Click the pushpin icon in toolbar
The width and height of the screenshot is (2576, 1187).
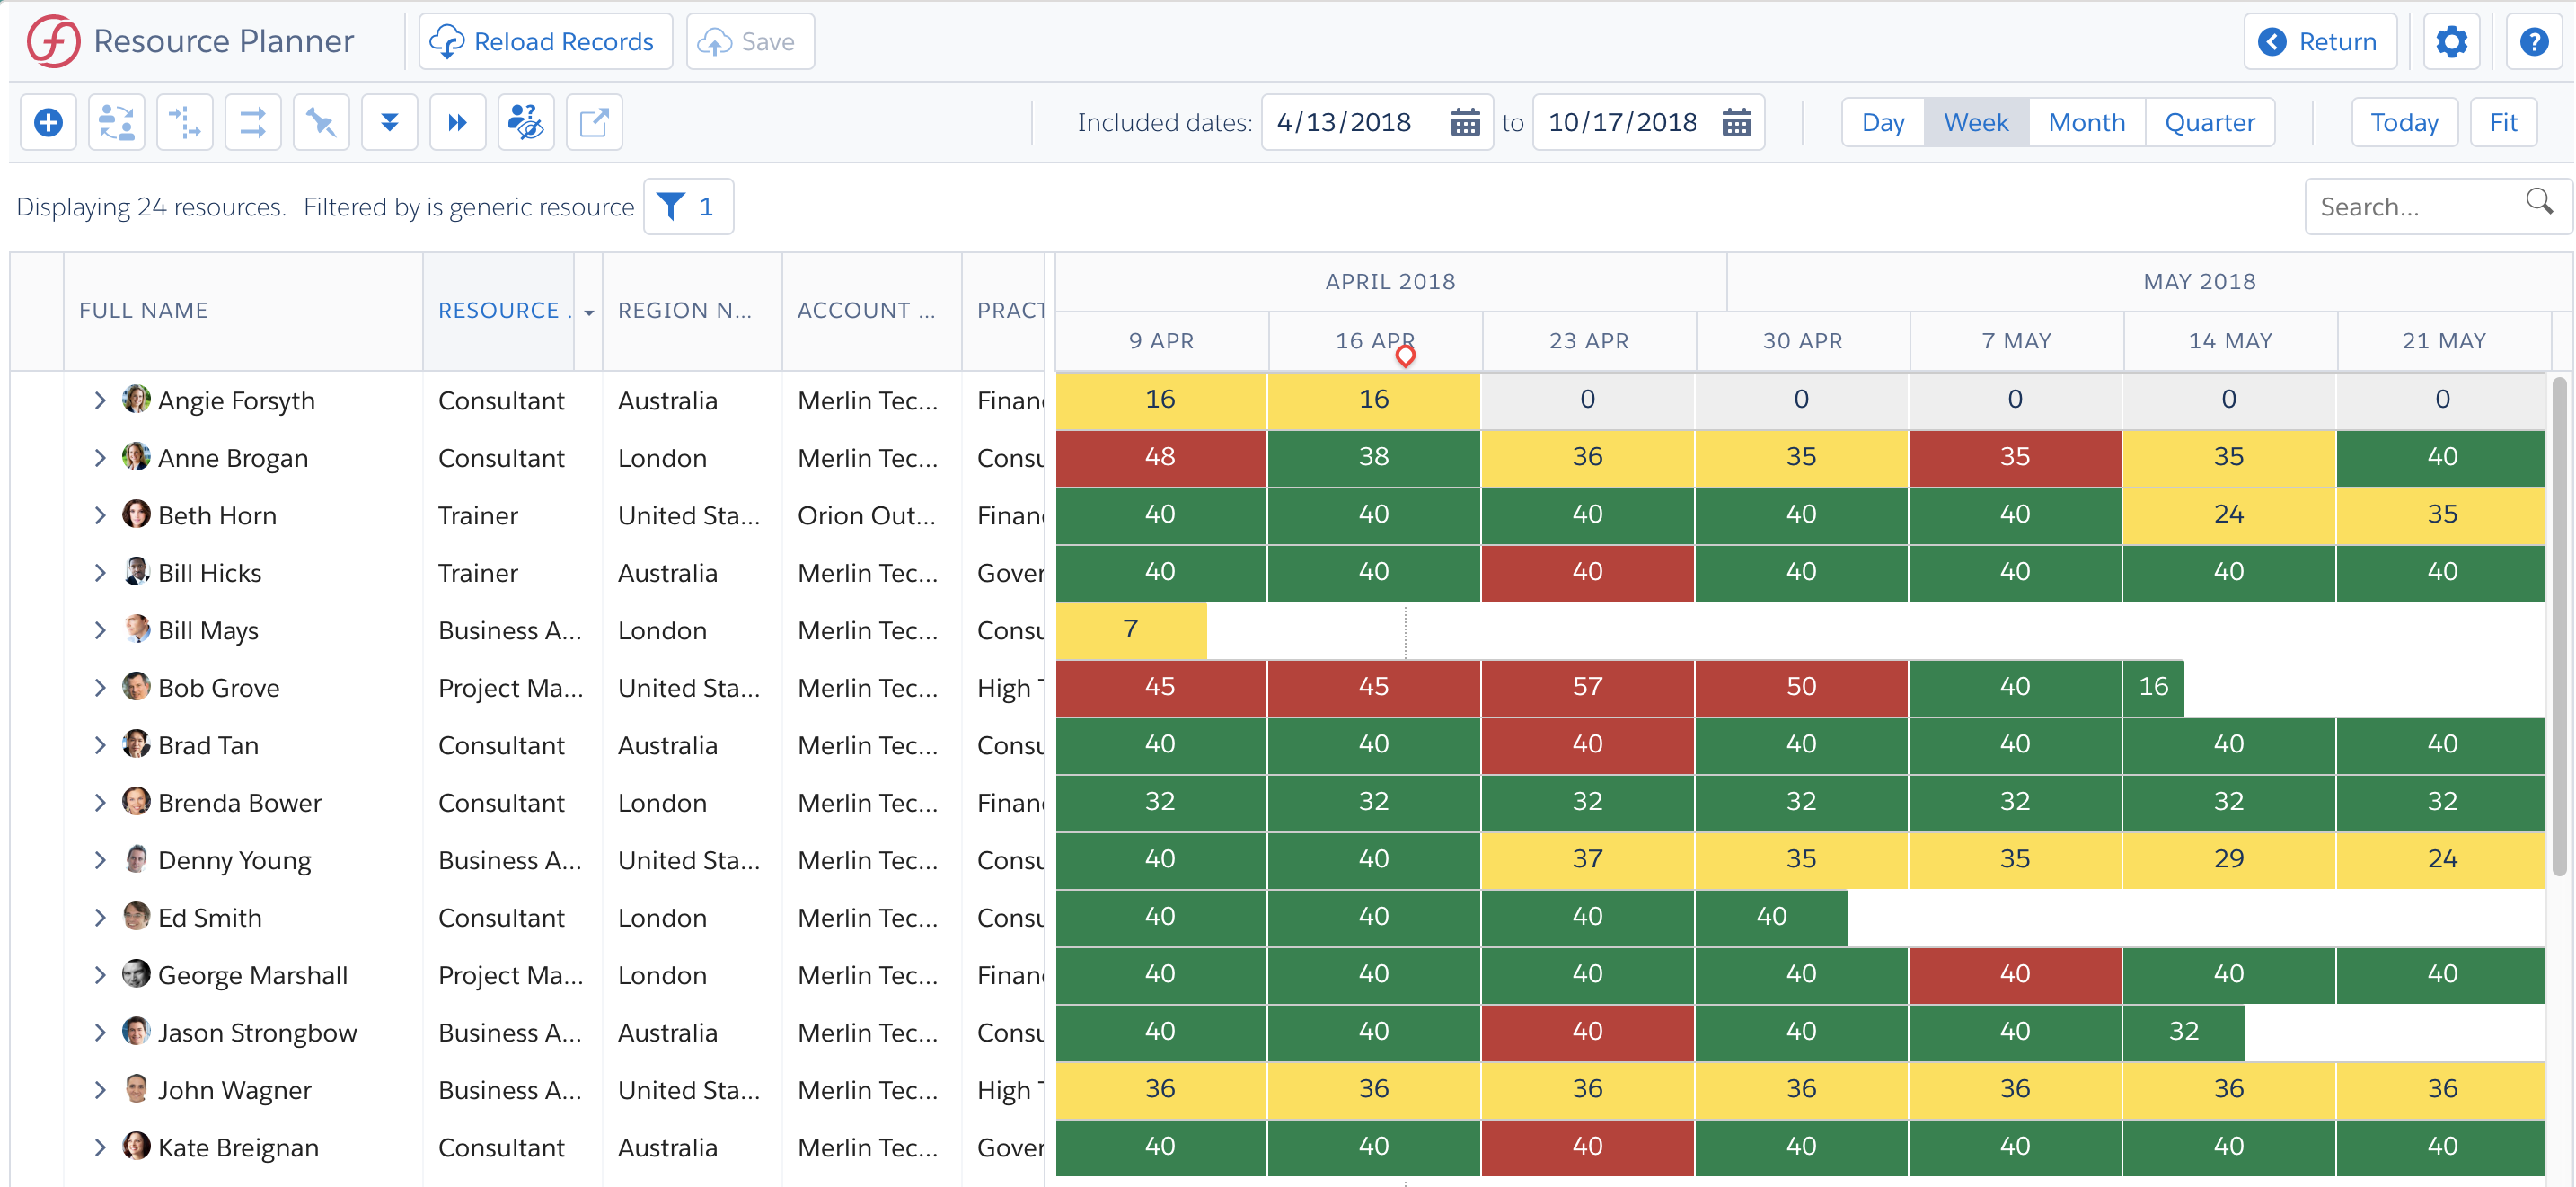[321, 123]
